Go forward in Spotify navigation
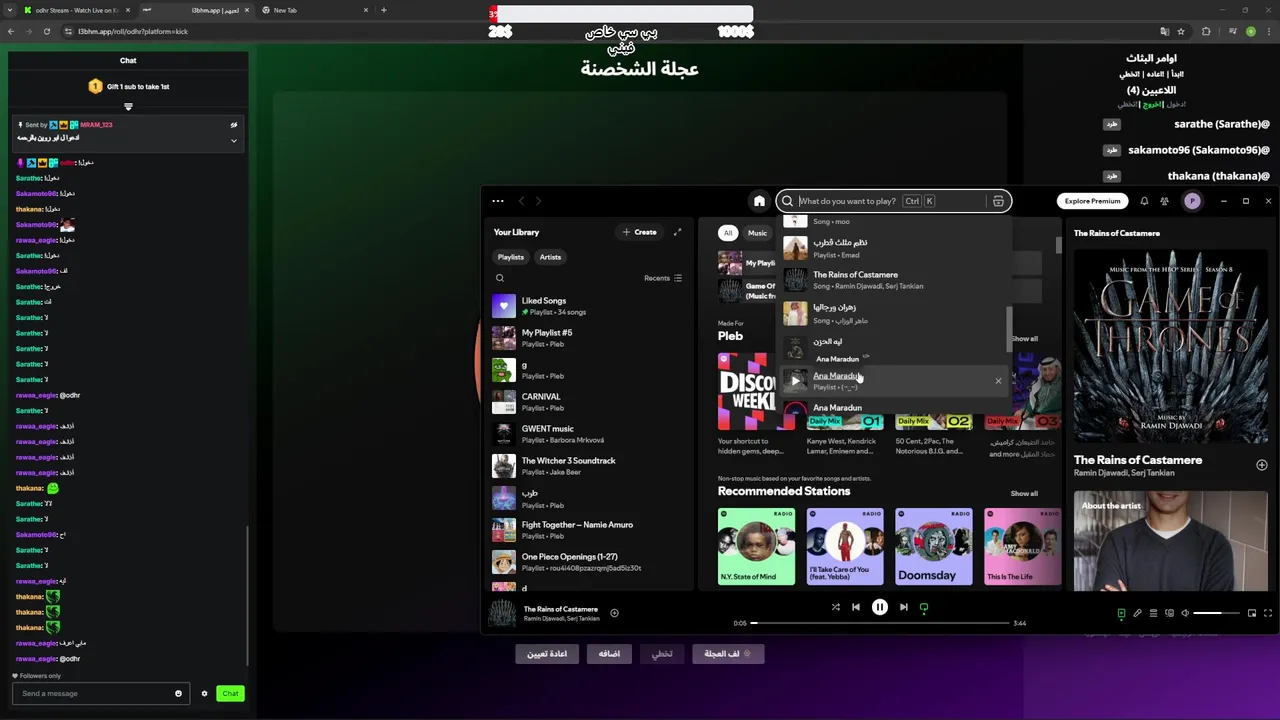This screenshot has height=720, width=1280. 538,201
